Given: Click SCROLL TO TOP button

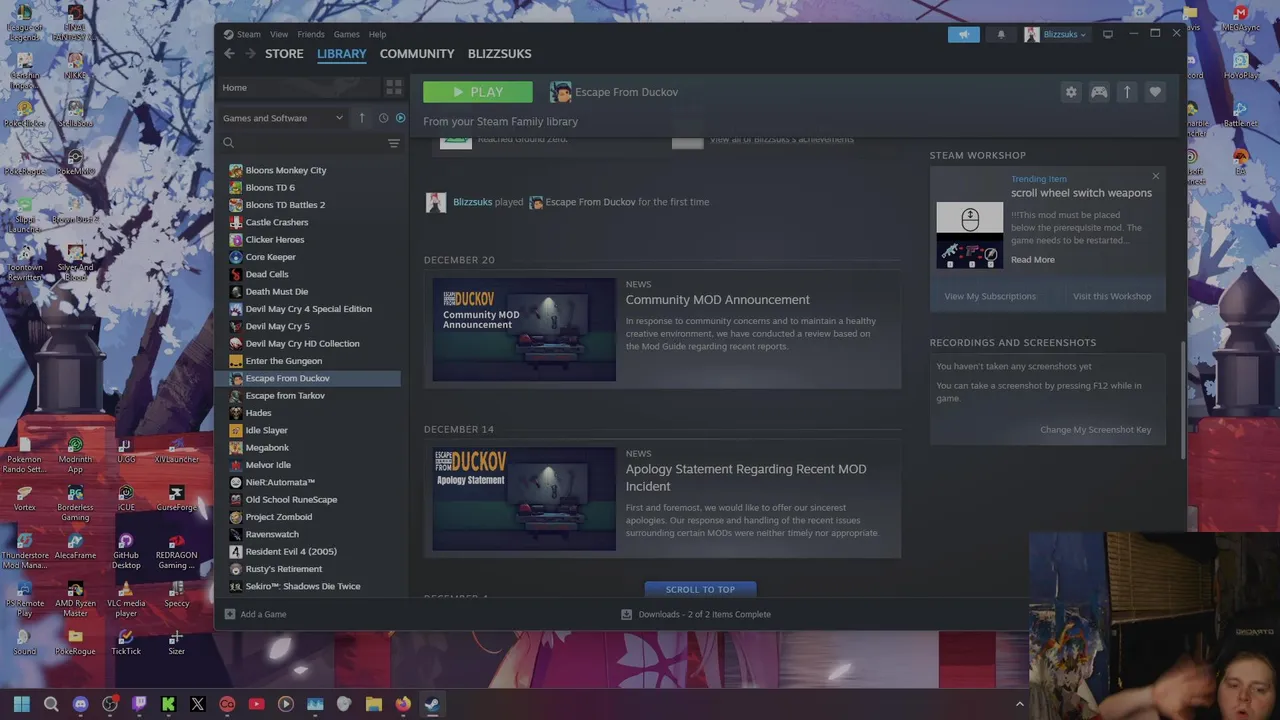Looking at the screenshot, I should (x=700, y=589).
